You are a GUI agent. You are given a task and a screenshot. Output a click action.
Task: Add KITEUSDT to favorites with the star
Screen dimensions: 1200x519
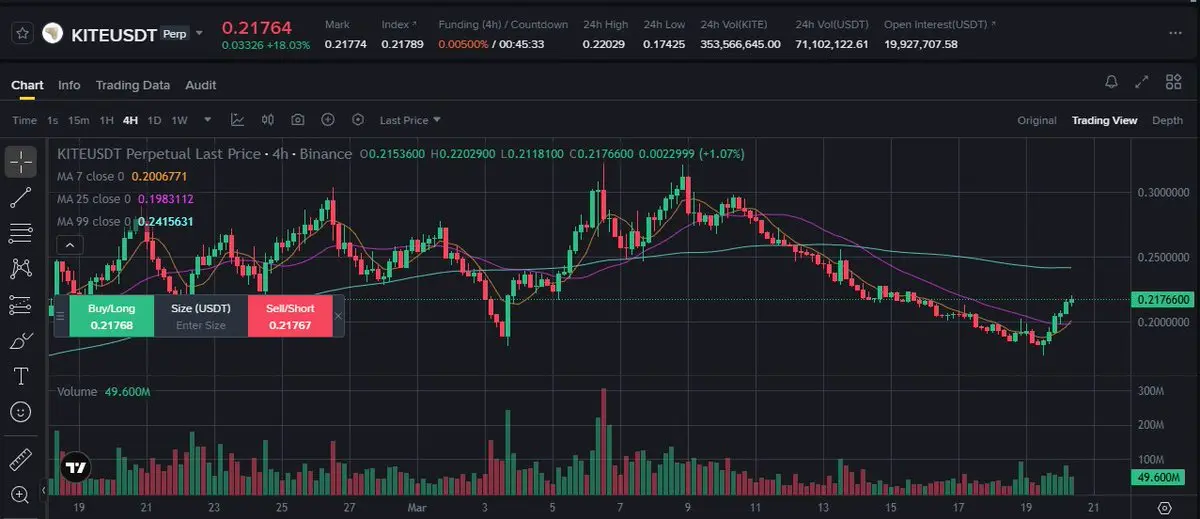20,34
